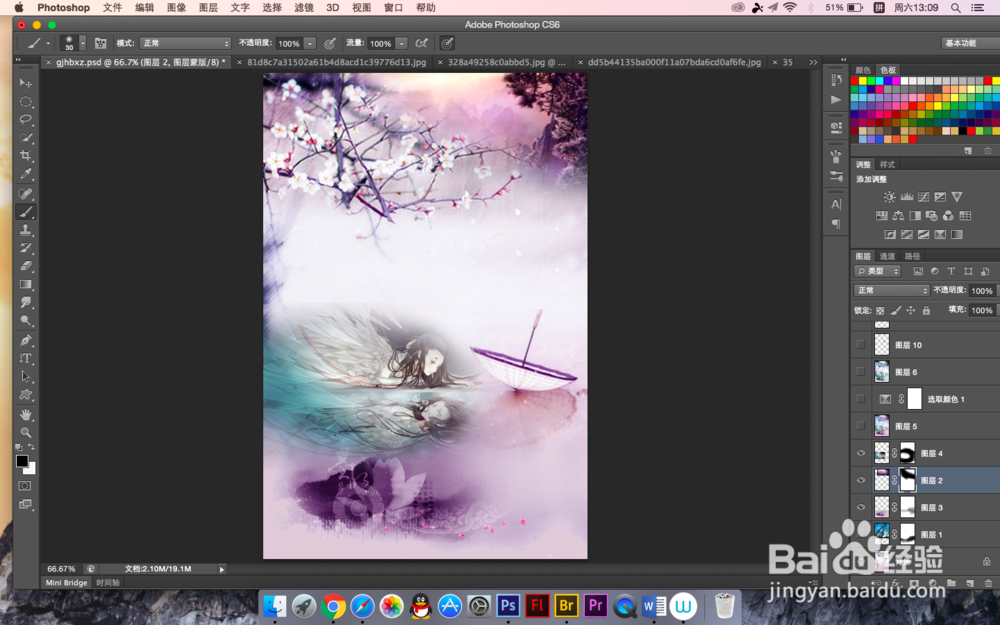The height and width of the screenshot is (625, 1000).
Task: Select the Move tool
Action: [x=26, y=83]
